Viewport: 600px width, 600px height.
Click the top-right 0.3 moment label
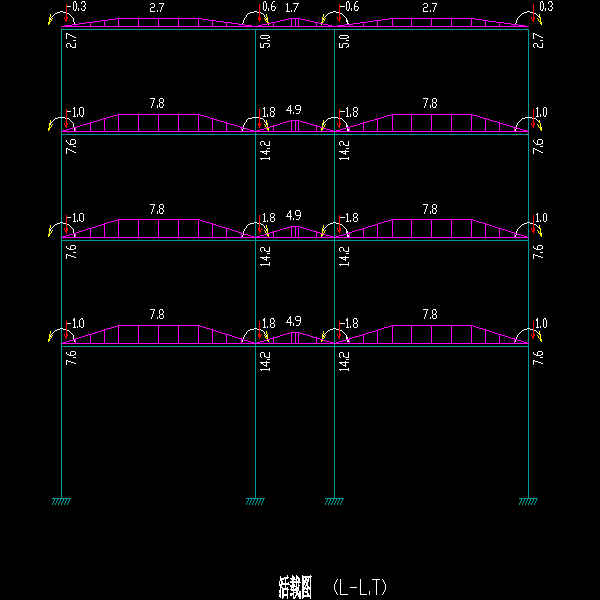pyautogui.click(x=544, y=7)
